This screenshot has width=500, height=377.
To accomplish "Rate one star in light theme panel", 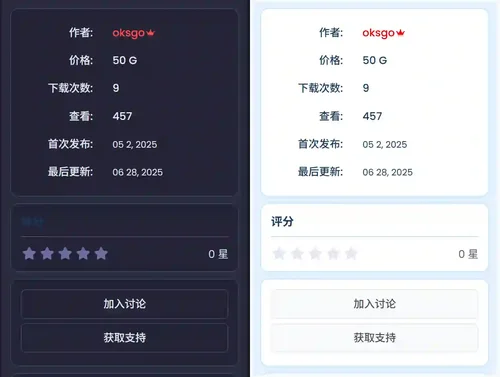I will point(279,254).
